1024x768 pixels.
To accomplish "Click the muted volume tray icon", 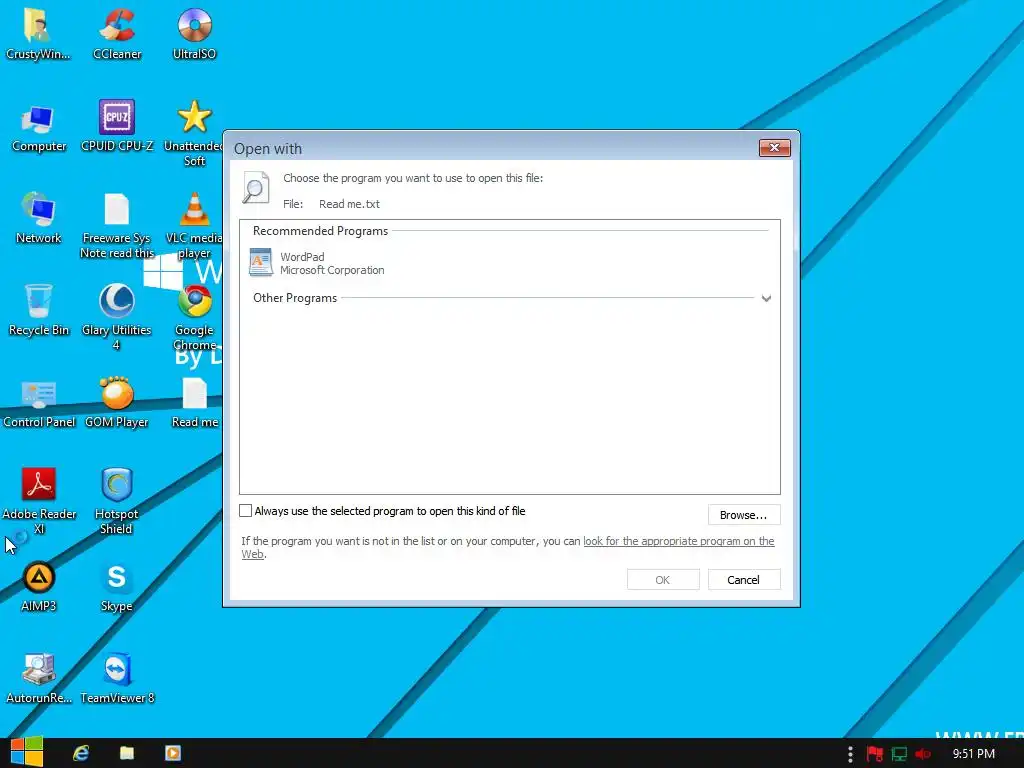I will [x=923, y=754].
